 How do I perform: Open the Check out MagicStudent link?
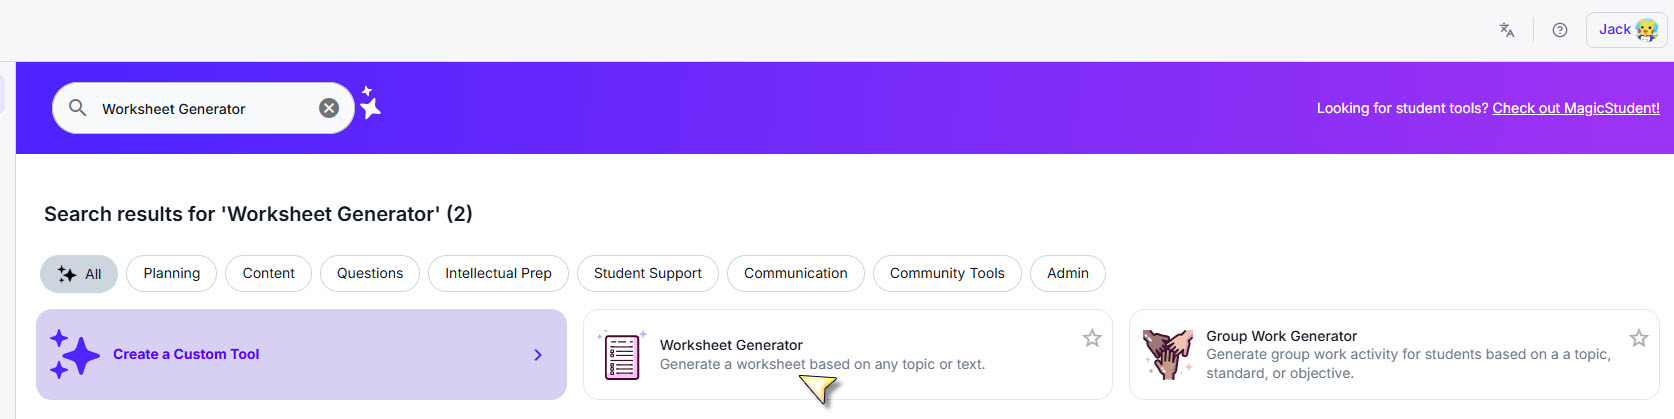tap(1575, 108)
